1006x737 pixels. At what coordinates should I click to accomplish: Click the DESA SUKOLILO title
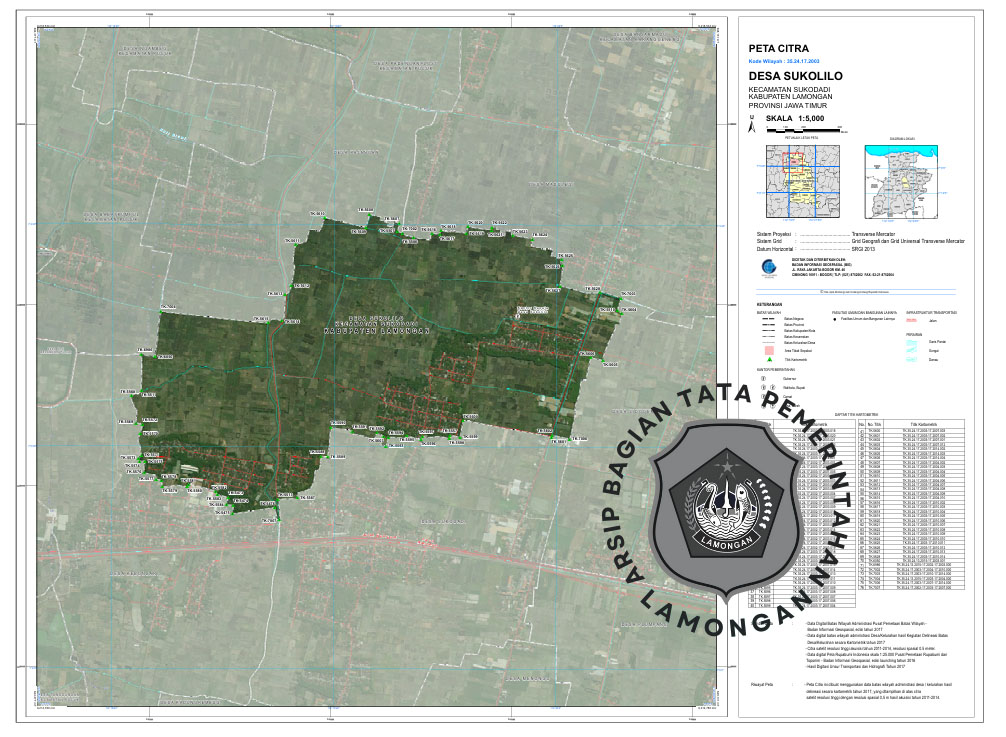[796, 76]
